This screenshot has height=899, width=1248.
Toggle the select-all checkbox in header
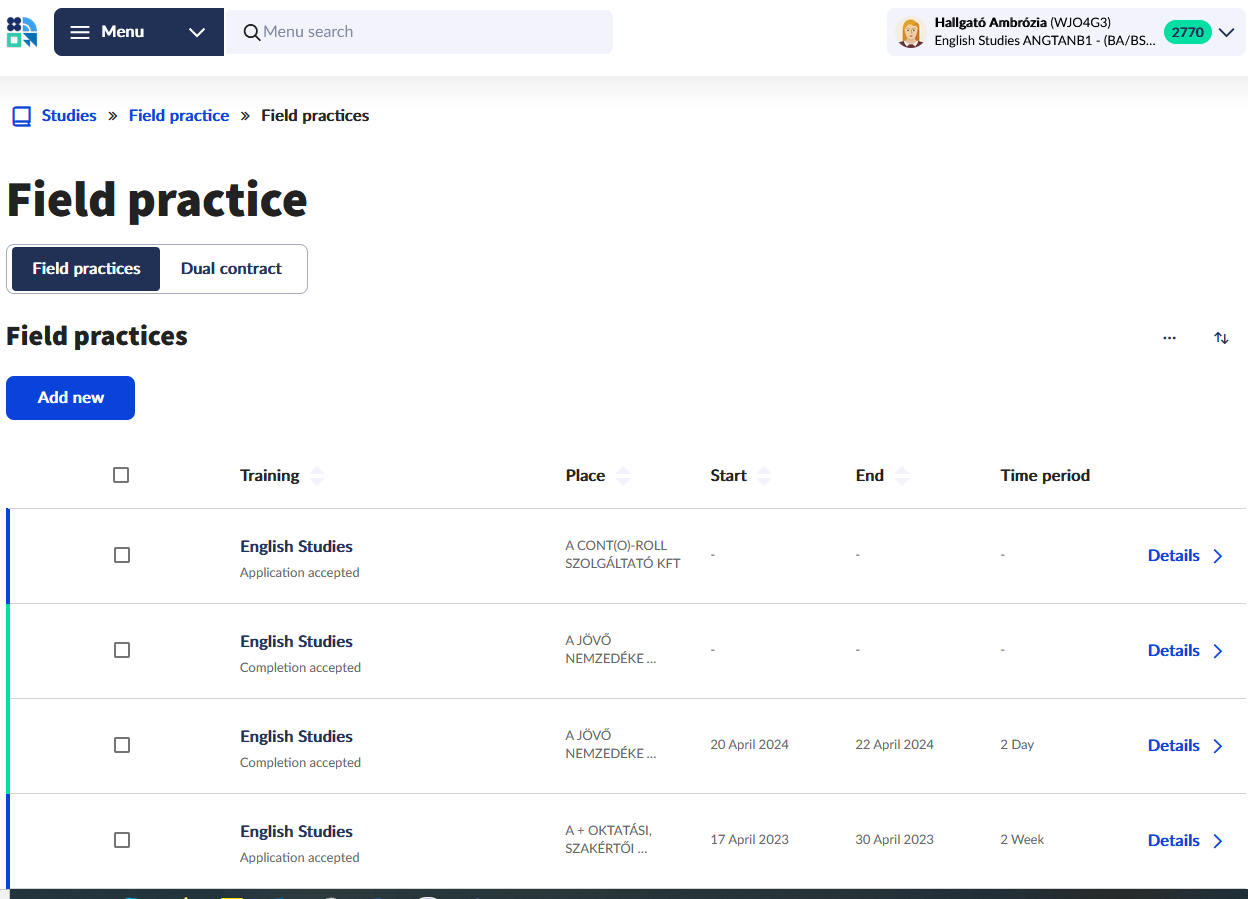pyautogui.click(x=121, y=475)
